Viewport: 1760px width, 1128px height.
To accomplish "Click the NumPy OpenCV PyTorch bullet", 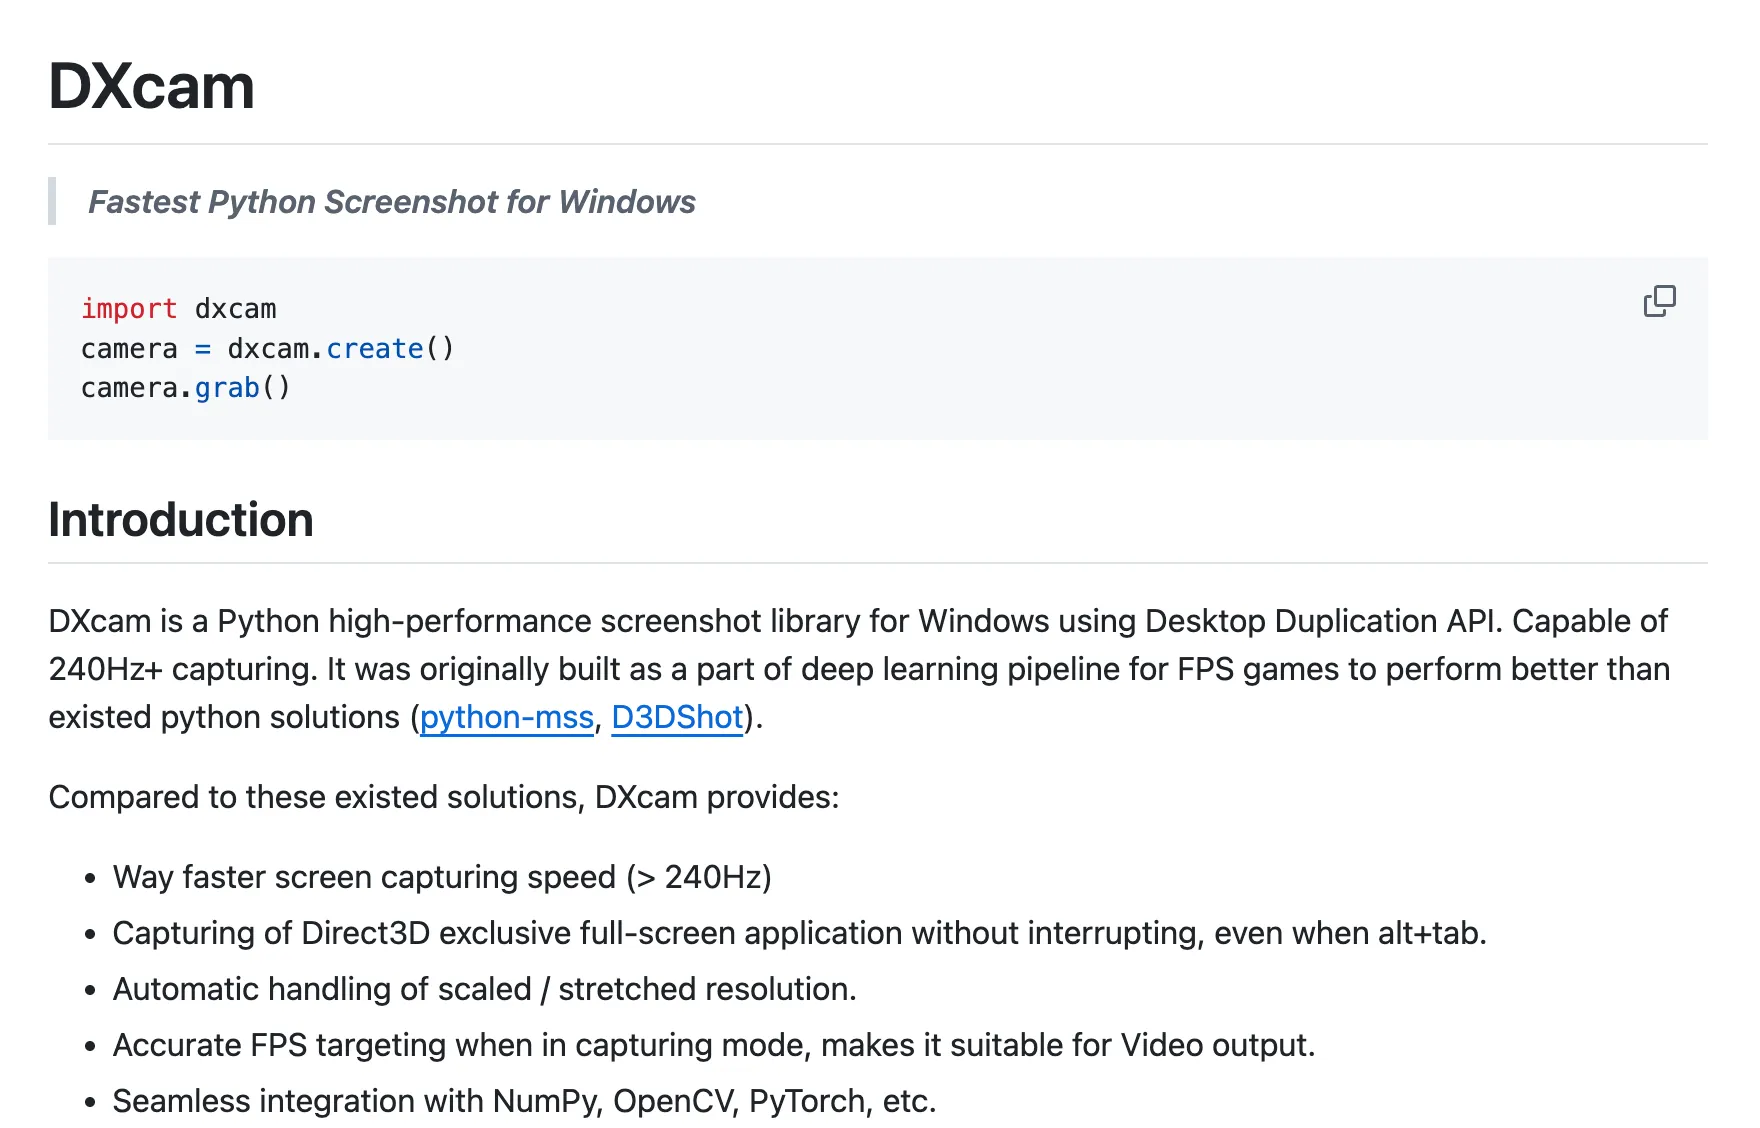I will (x=525, y=1101).
